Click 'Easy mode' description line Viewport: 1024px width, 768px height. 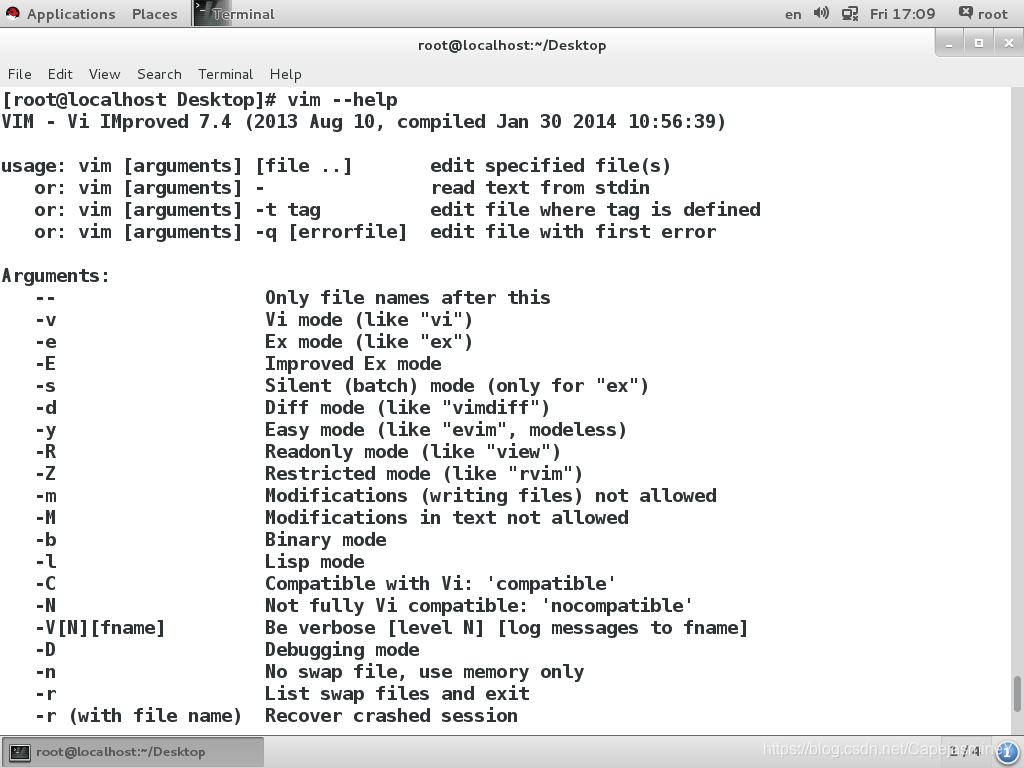pyautogui.click(x=445, y=430)
